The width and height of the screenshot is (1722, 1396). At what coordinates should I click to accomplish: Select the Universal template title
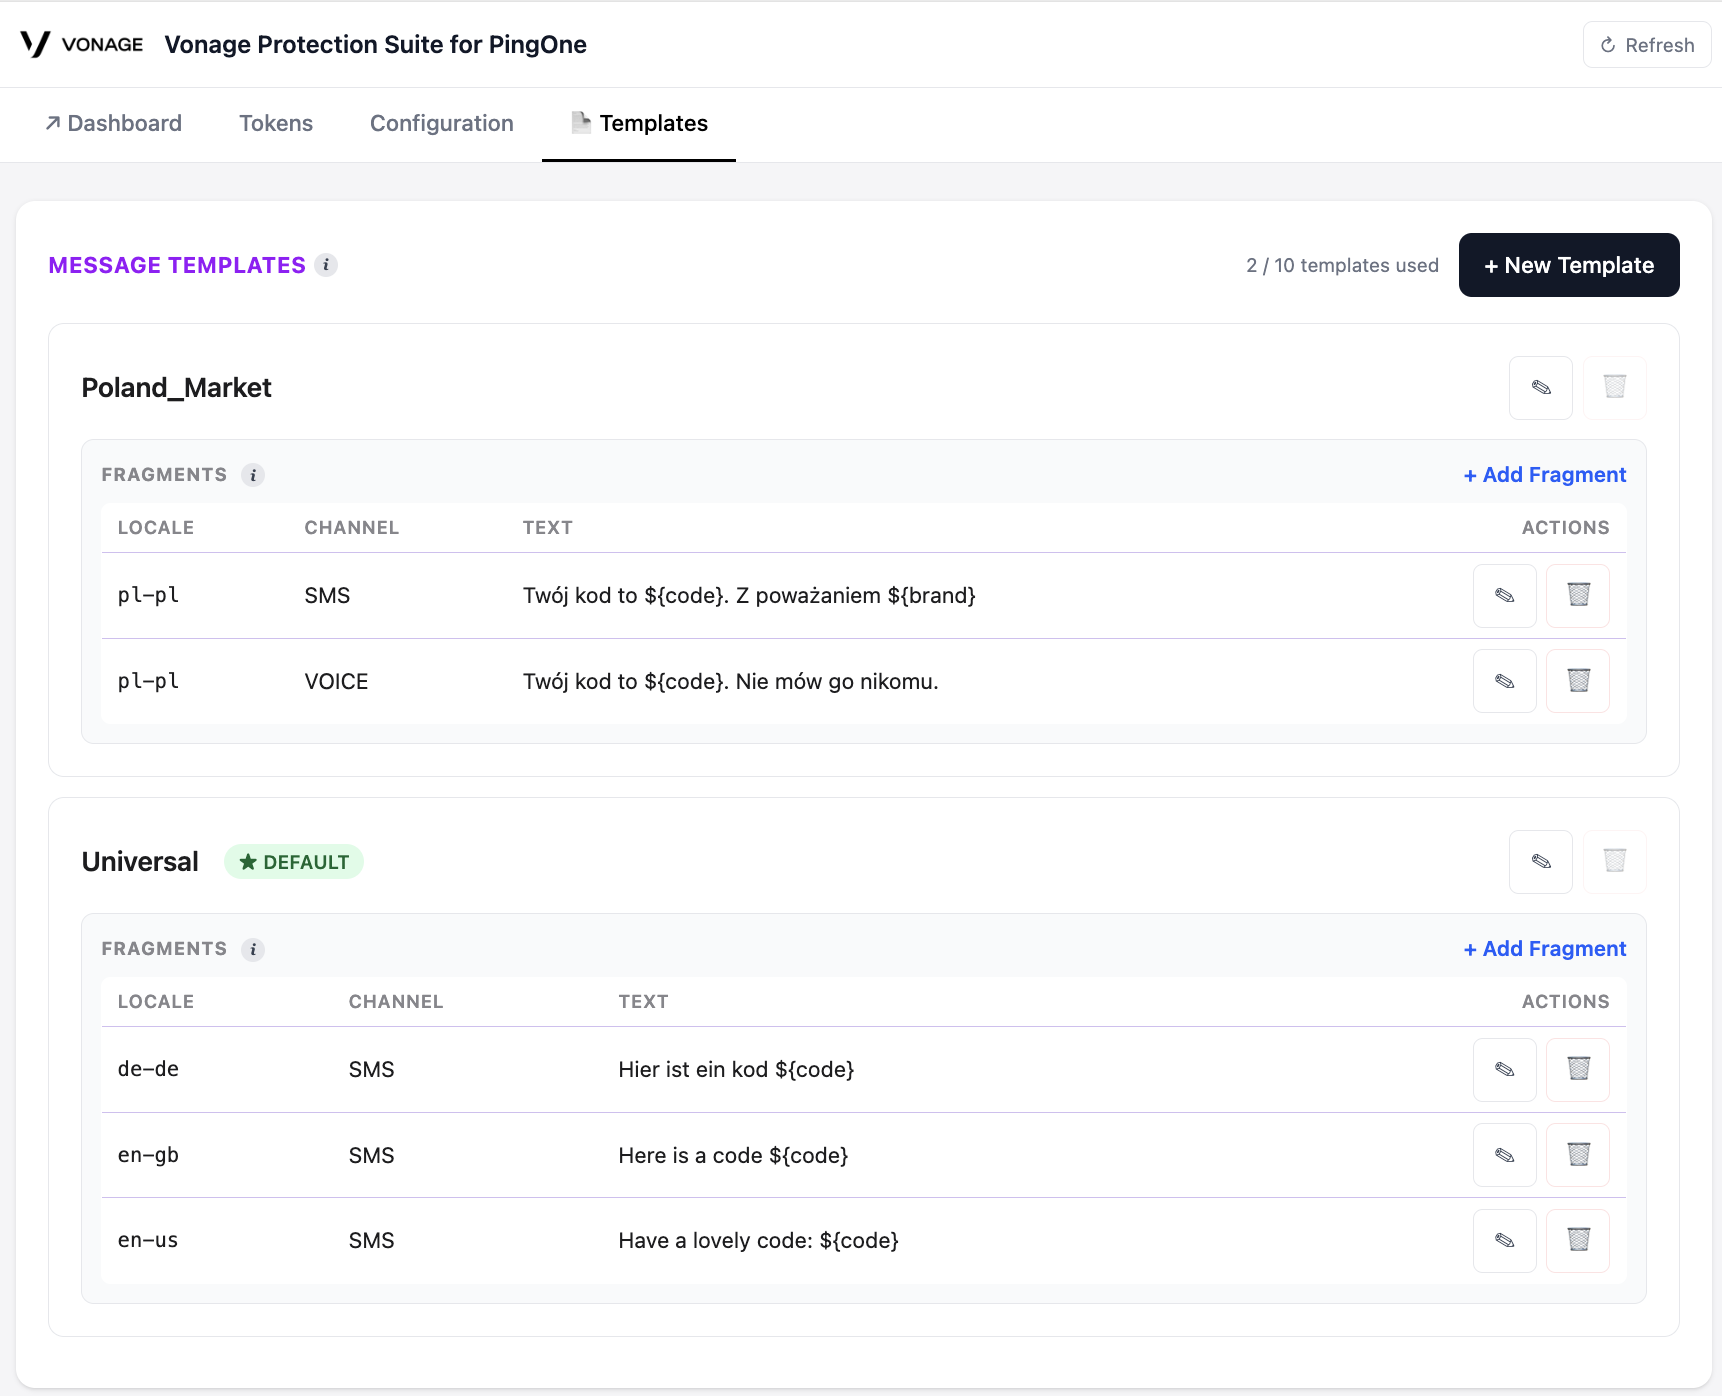tap(140, 862)
